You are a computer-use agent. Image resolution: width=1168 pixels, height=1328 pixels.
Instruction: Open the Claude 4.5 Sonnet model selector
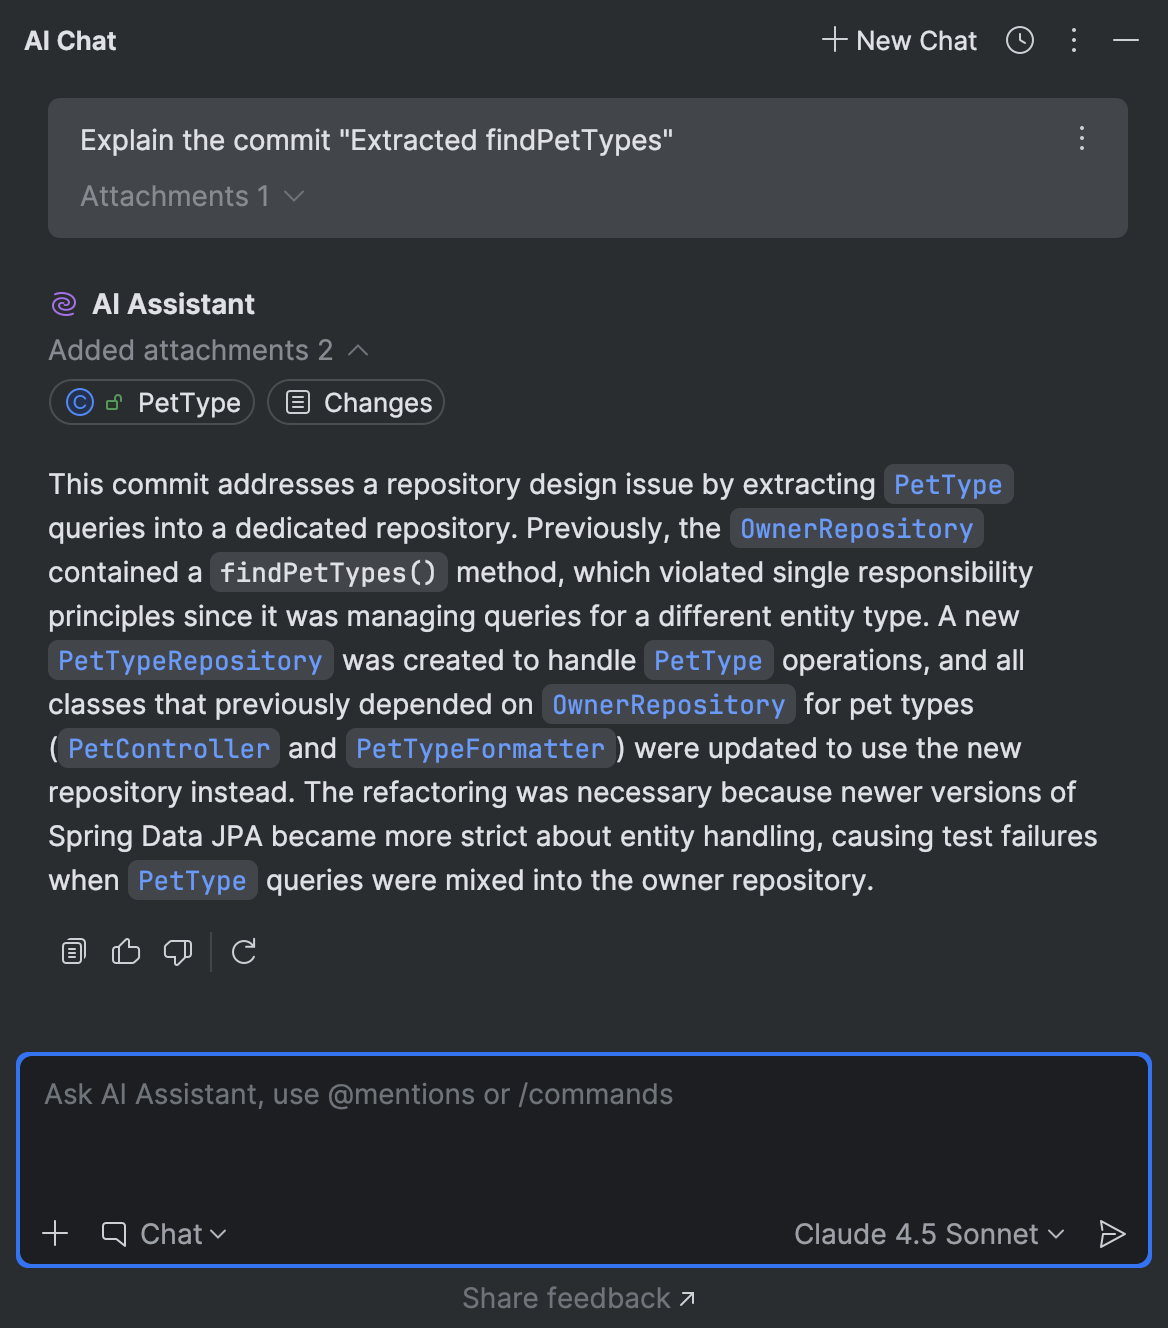click(926, 1234)
